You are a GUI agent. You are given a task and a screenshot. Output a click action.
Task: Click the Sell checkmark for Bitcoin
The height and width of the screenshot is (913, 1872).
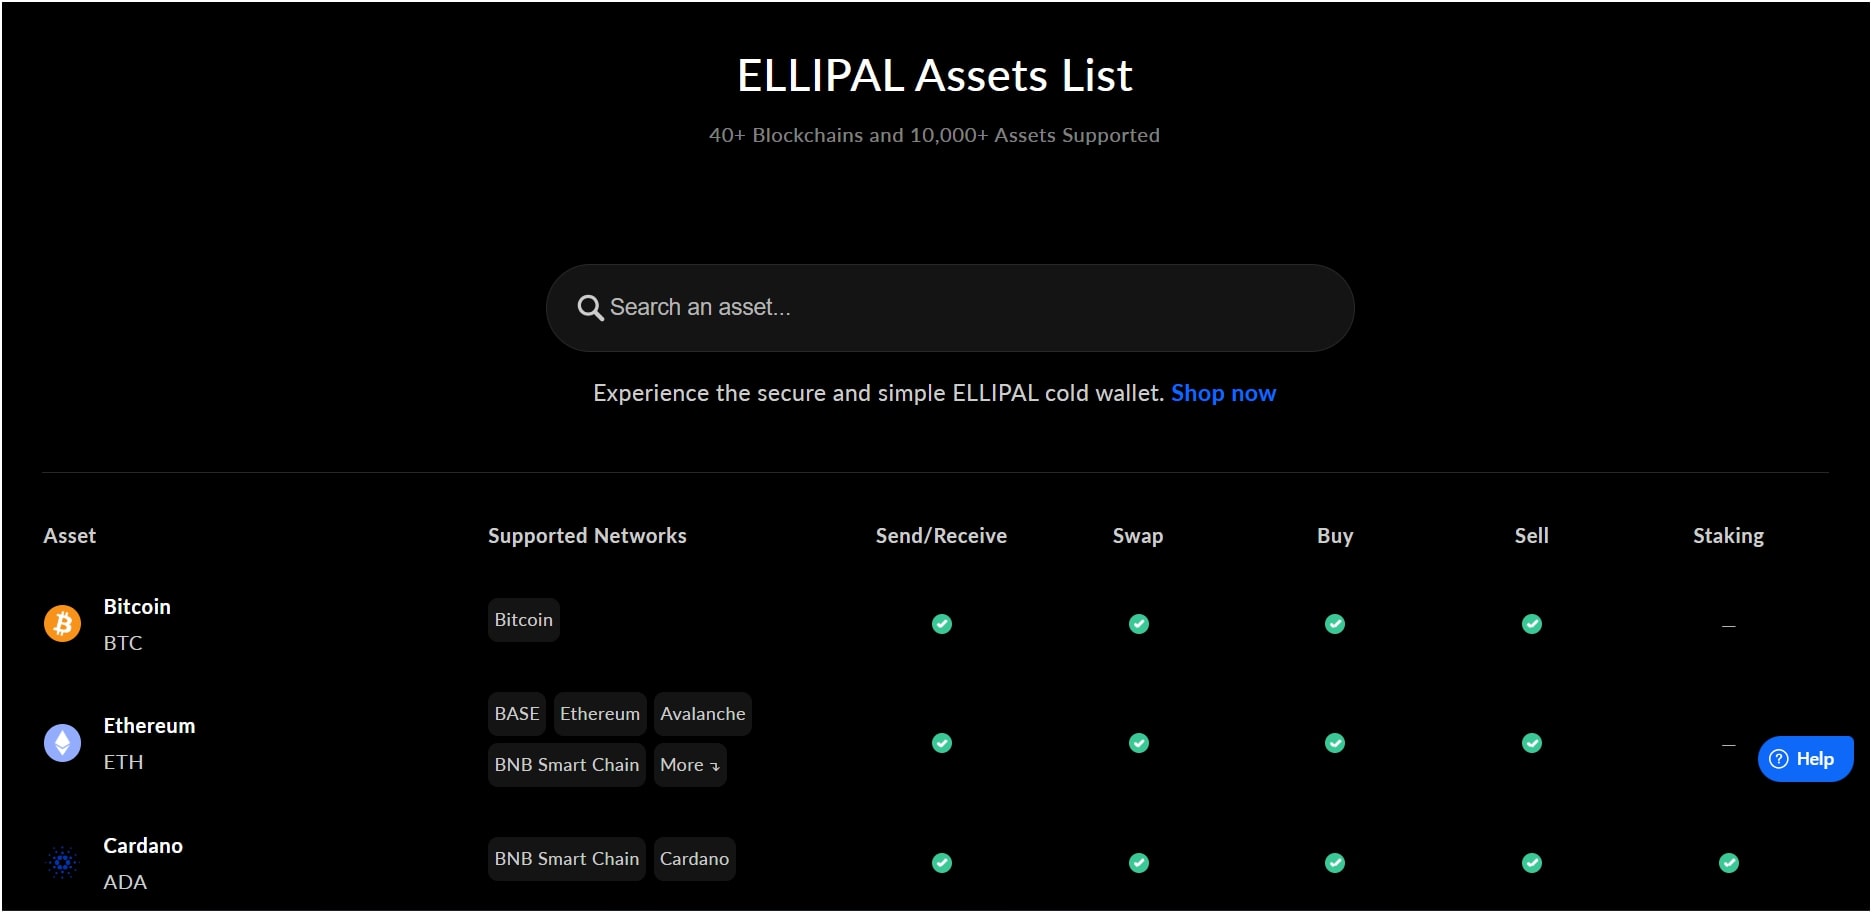coord(1532,624)
